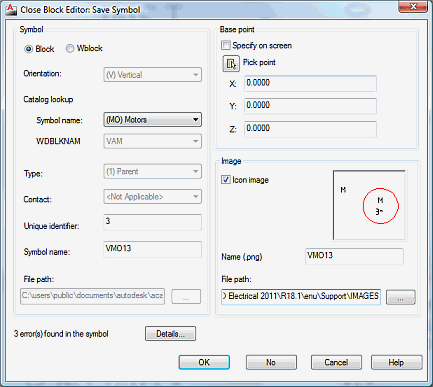
Task: Click the browse button next to Symbol file path
Action: tap(186, 296)
